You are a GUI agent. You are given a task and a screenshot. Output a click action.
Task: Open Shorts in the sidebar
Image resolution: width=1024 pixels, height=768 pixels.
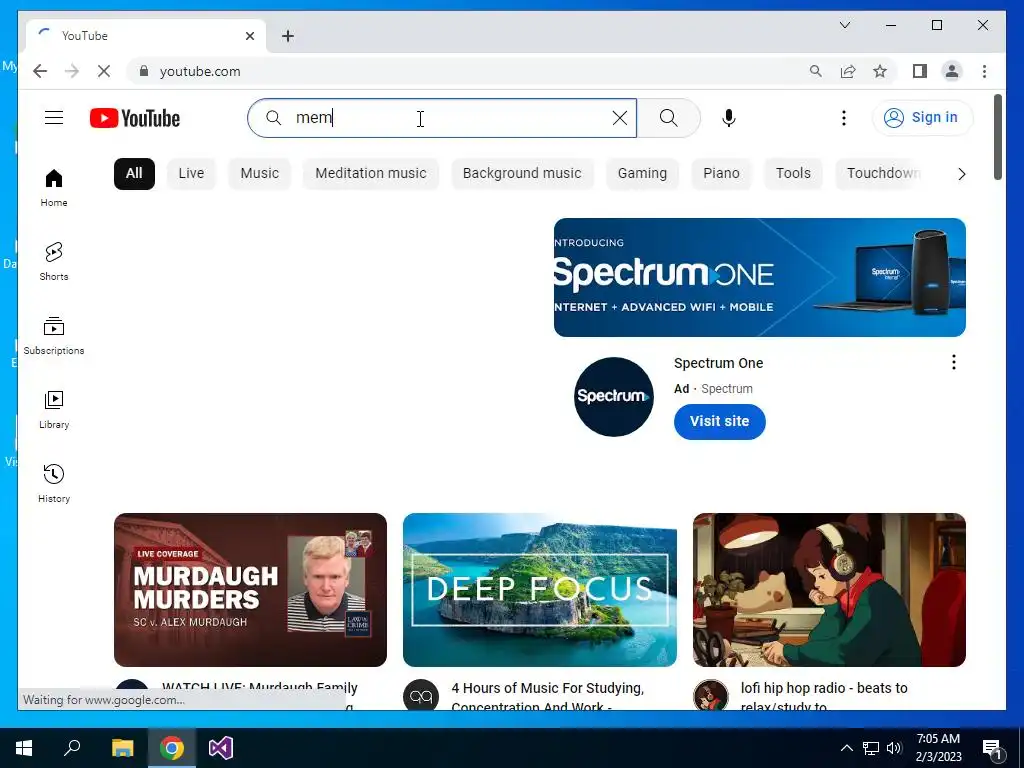coord(54,262)
